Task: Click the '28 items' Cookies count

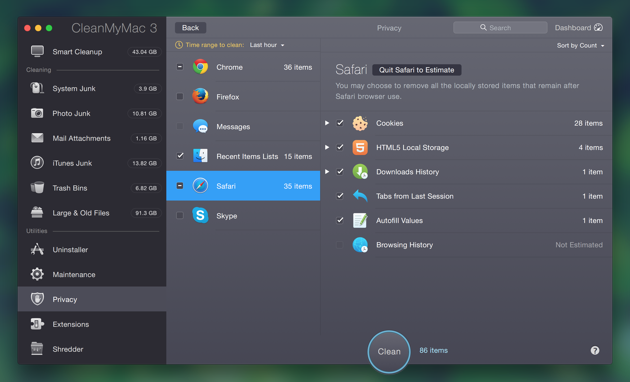Action: click(x=588, y=123)
